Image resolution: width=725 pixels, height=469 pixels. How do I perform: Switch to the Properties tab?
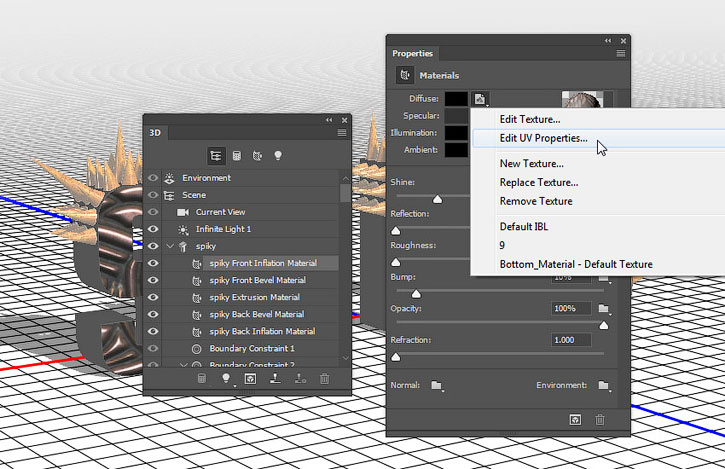(x=412, y=54)
